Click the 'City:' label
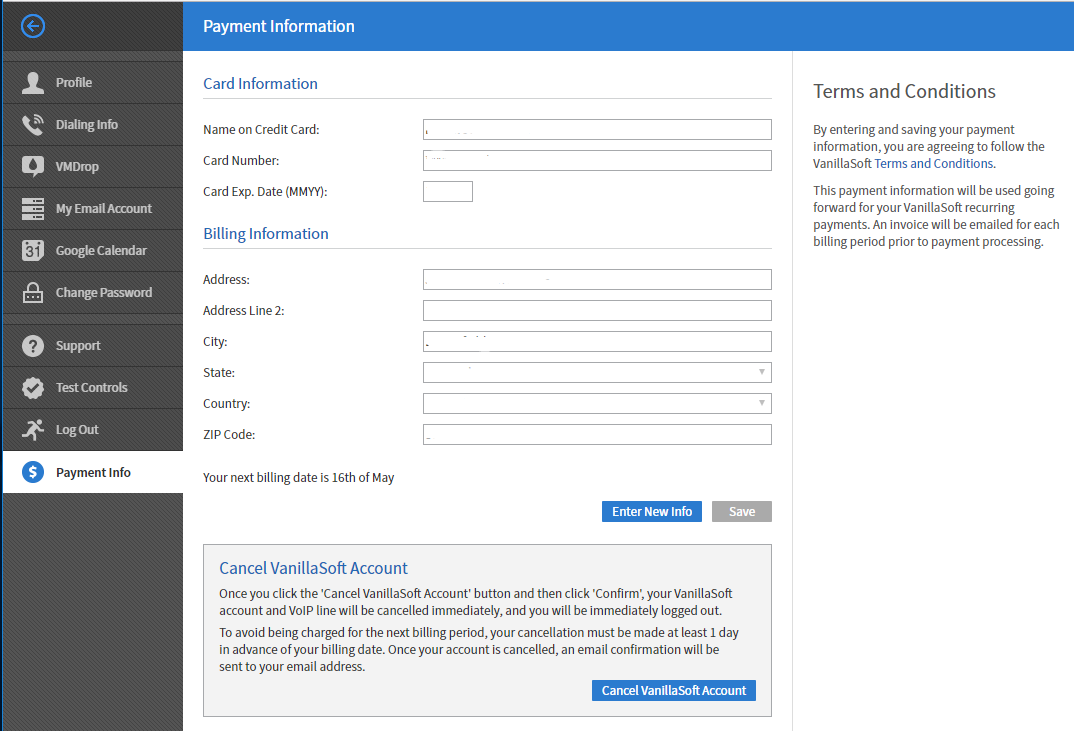Screen dimensions: 1074x731 coord(215,342)
